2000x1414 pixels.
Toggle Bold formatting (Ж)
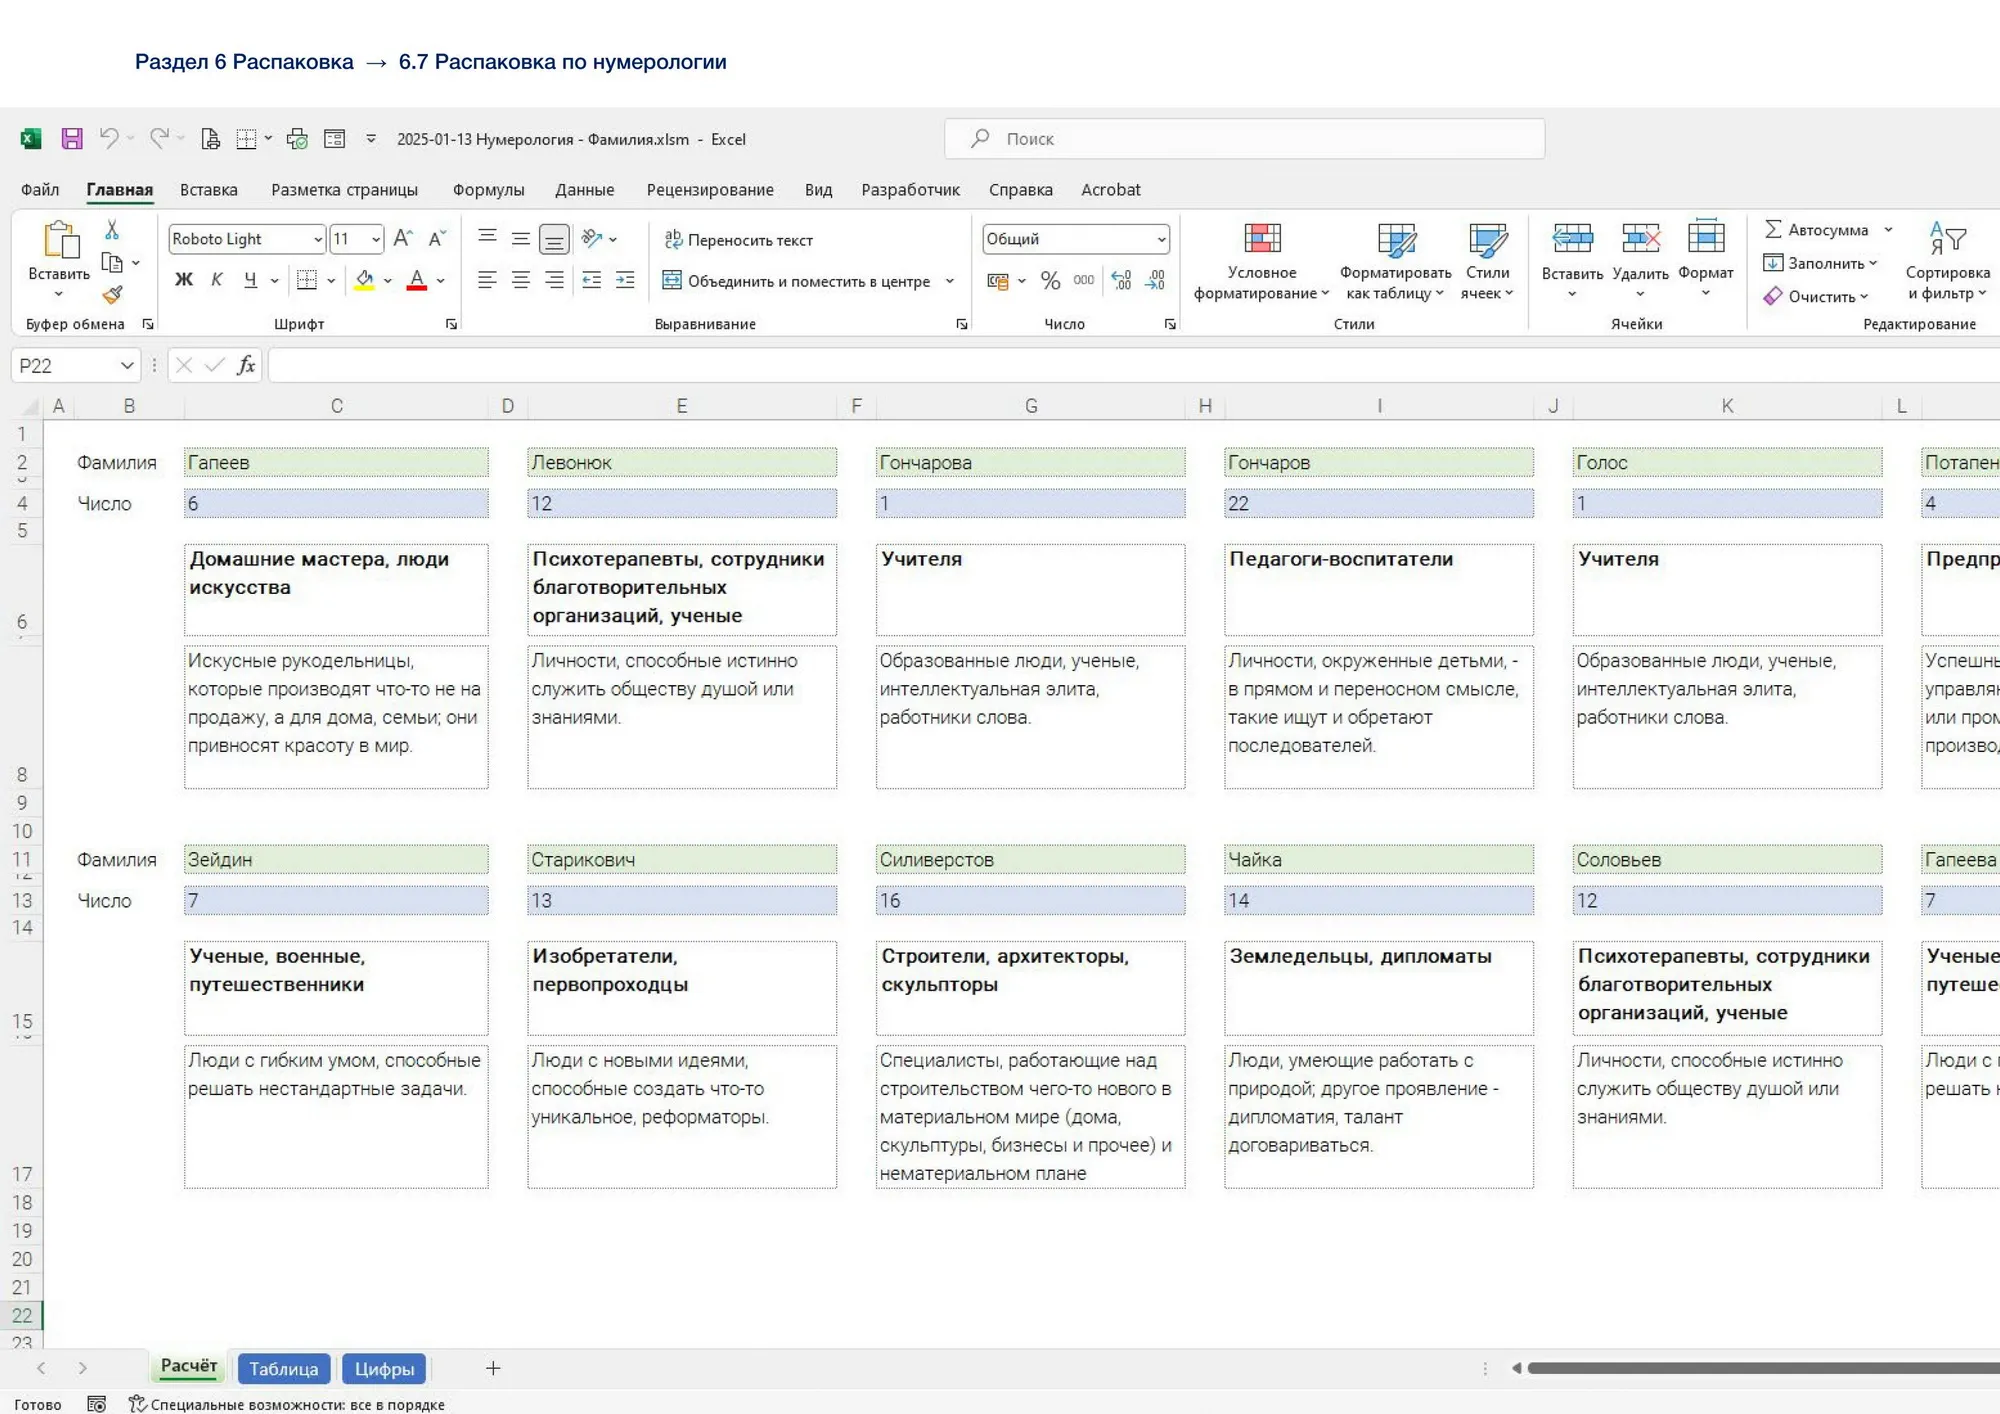click(184, 281)
